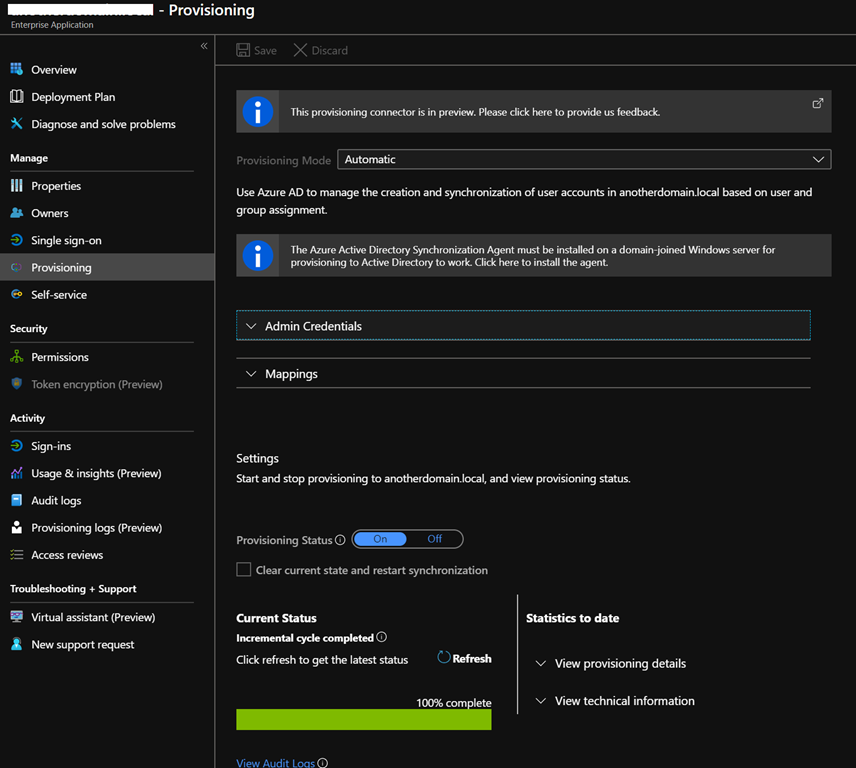Open the Provisioning Mode dropdown
This screenshot has width=856, height=768.
(584, 159)
